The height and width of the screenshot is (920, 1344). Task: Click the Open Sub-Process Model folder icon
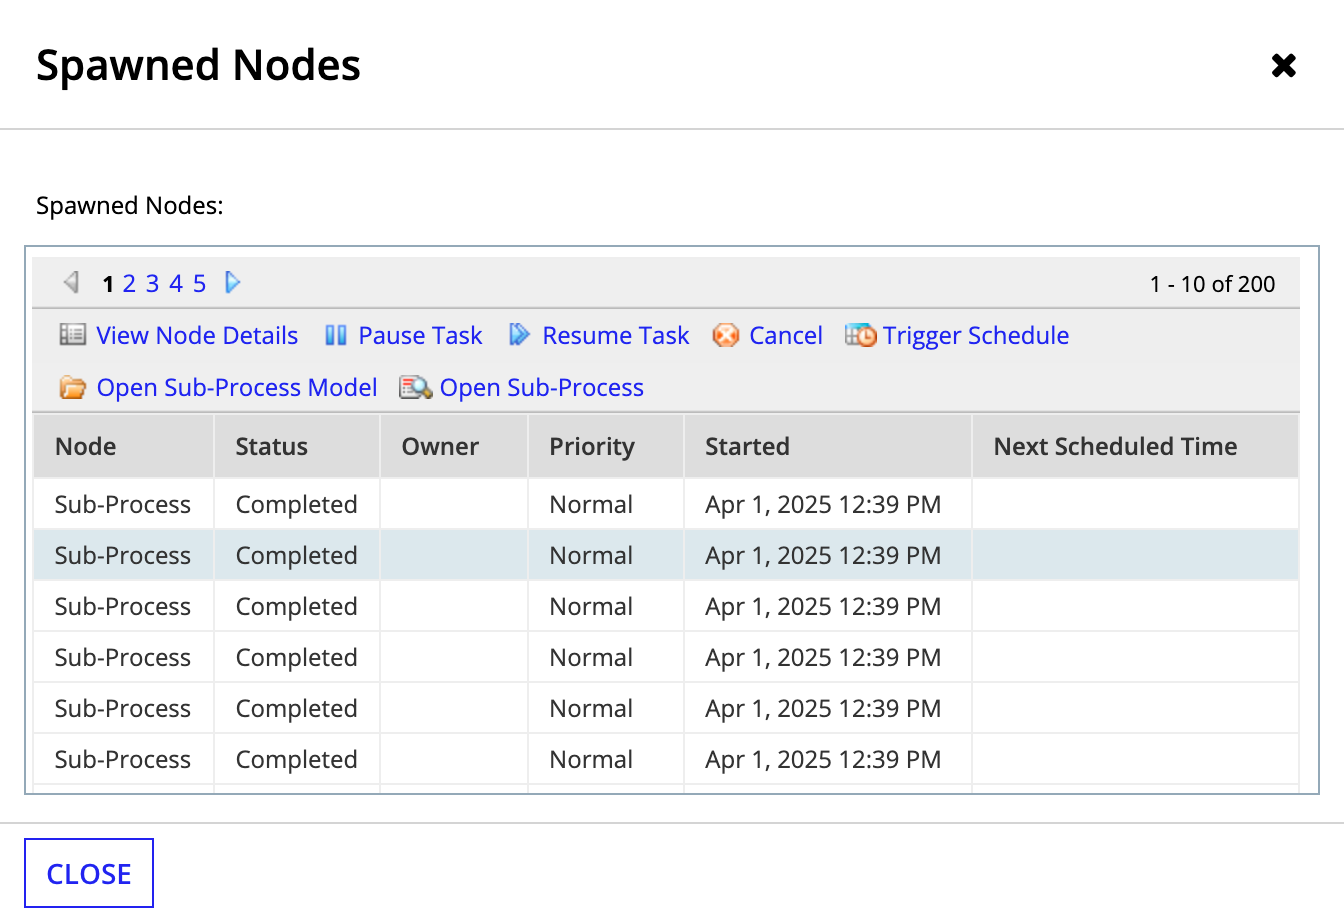[x=73, y=387]
